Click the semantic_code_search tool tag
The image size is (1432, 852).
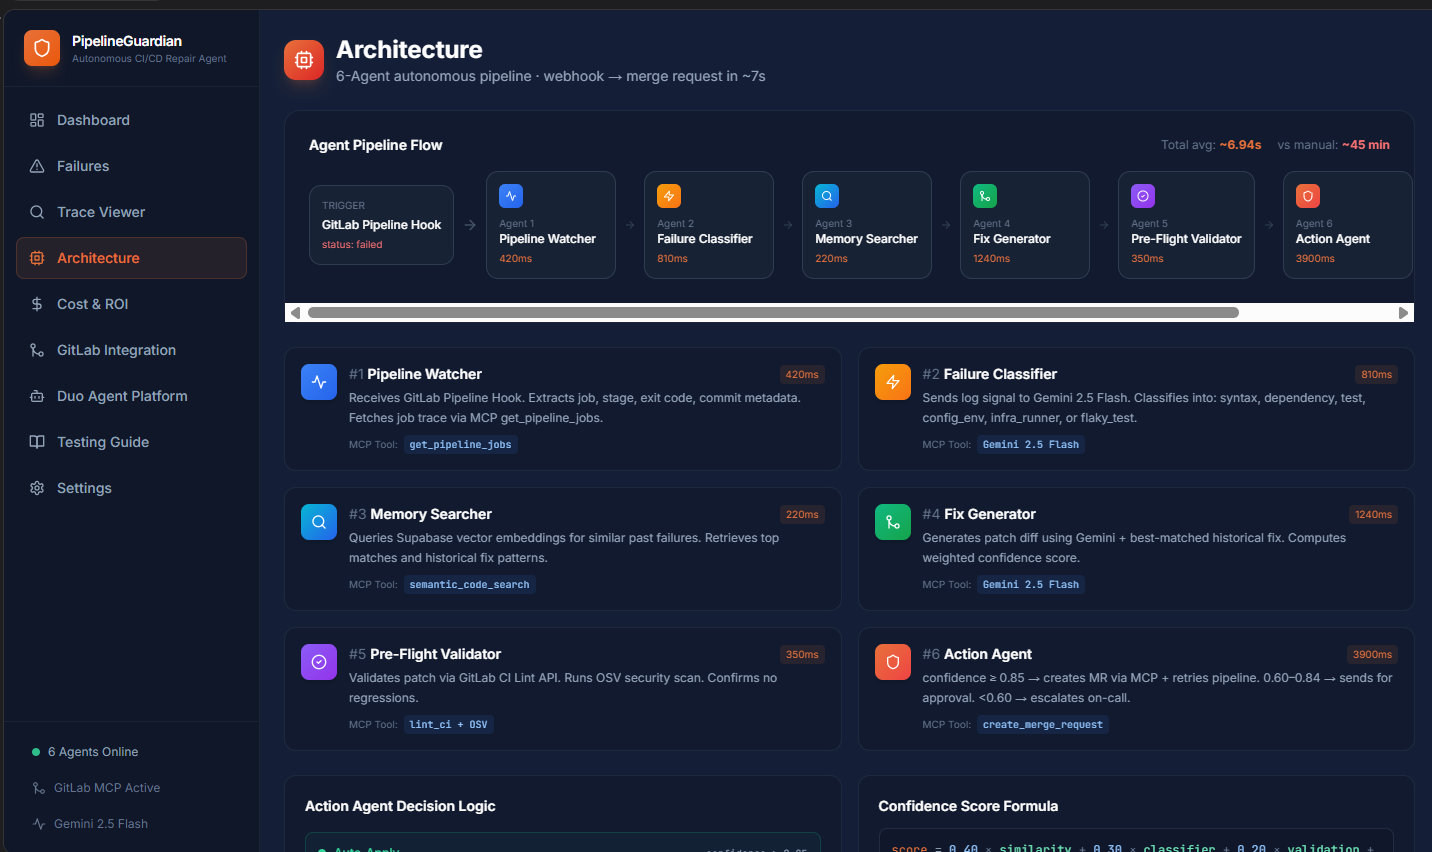469,585
